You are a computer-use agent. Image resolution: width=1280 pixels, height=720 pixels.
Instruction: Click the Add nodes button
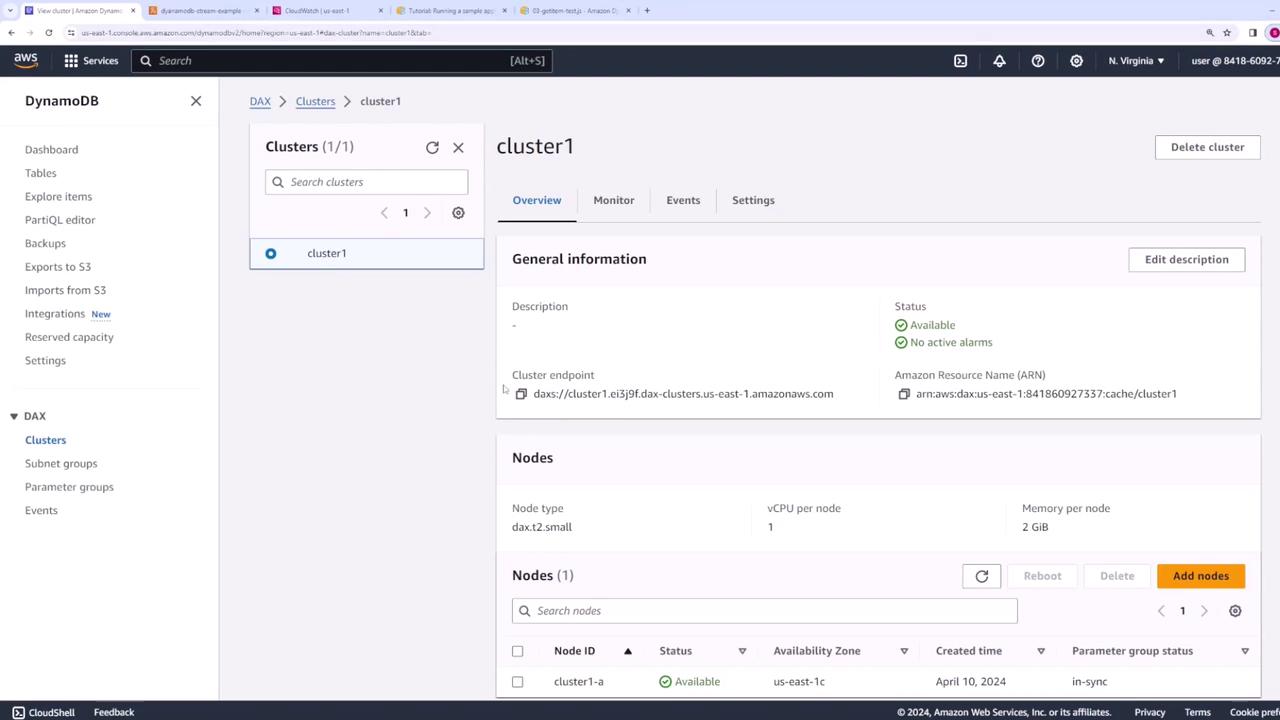pyautogui.click(x=1200, y=576)
